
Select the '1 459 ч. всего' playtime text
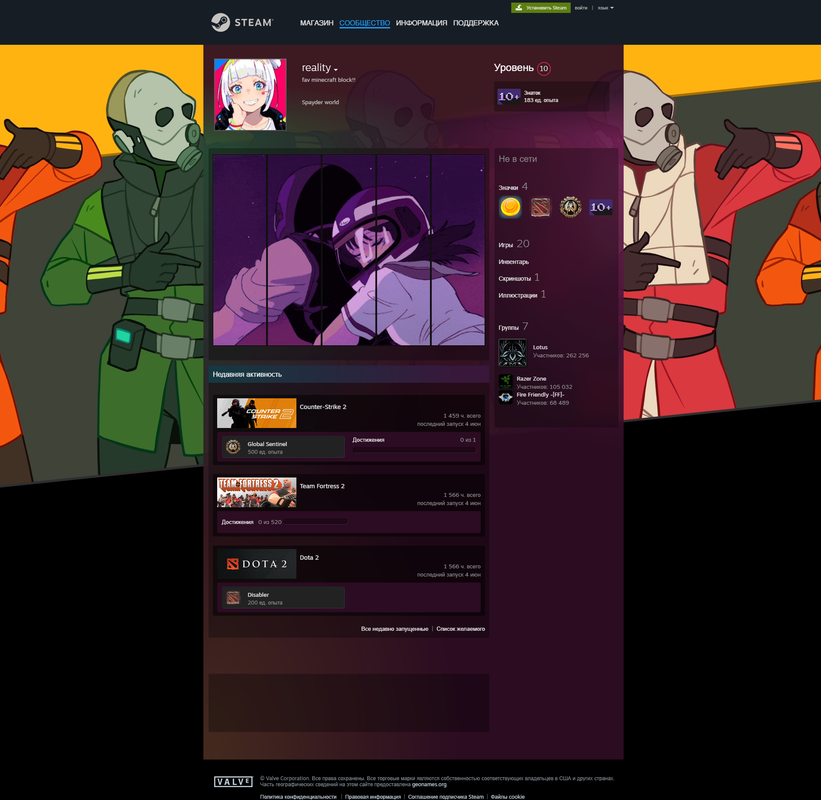pyautogui.click(x=462, y=416)
